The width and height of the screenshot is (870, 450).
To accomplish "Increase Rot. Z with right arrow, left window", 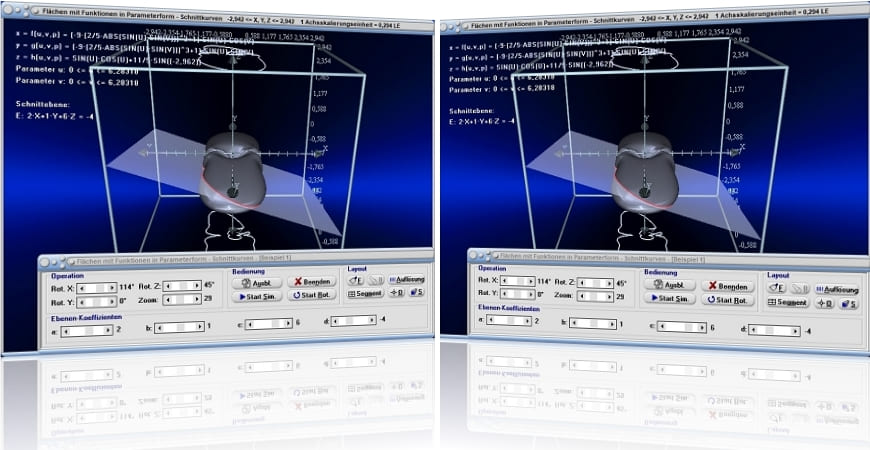I will click(196, 286).
